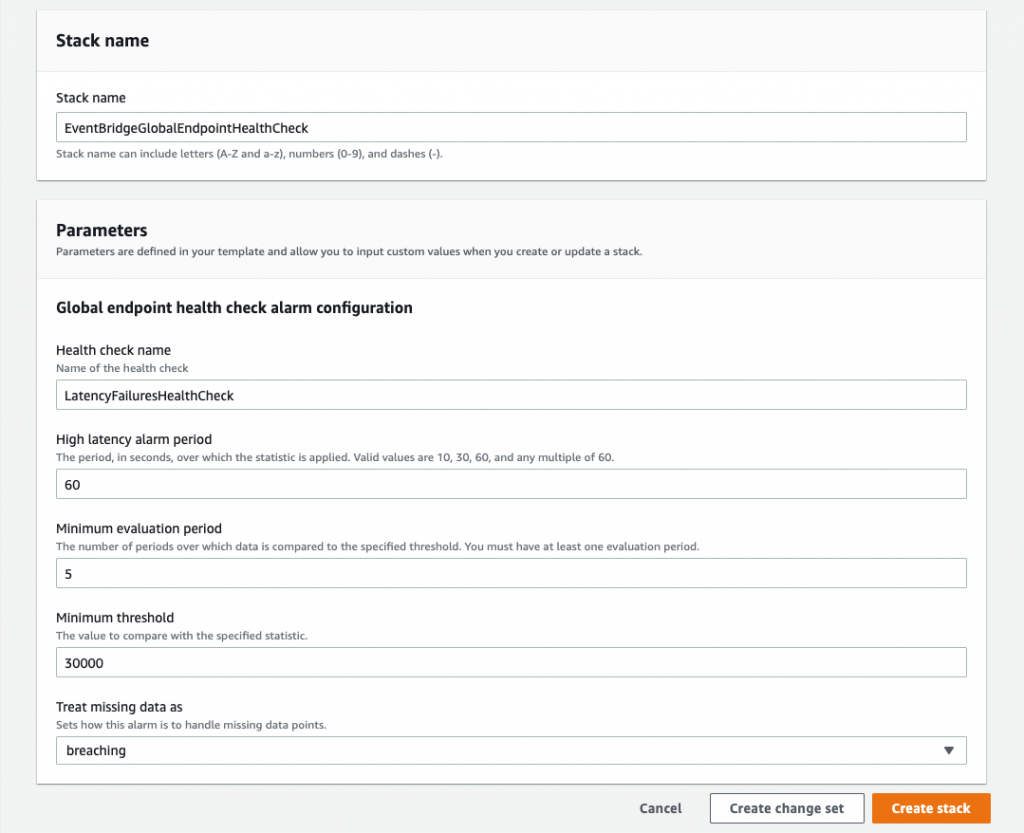Cancel the stack creation
The width and height of the screenshot is (1024, 833).
[x=660, y=808]
